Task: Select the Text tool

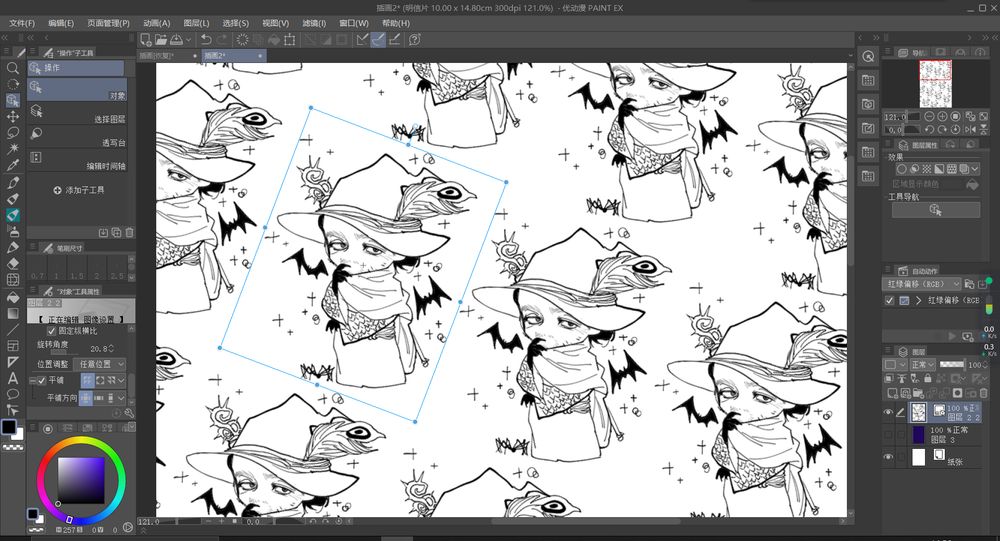Action: [x=13, y=378]
